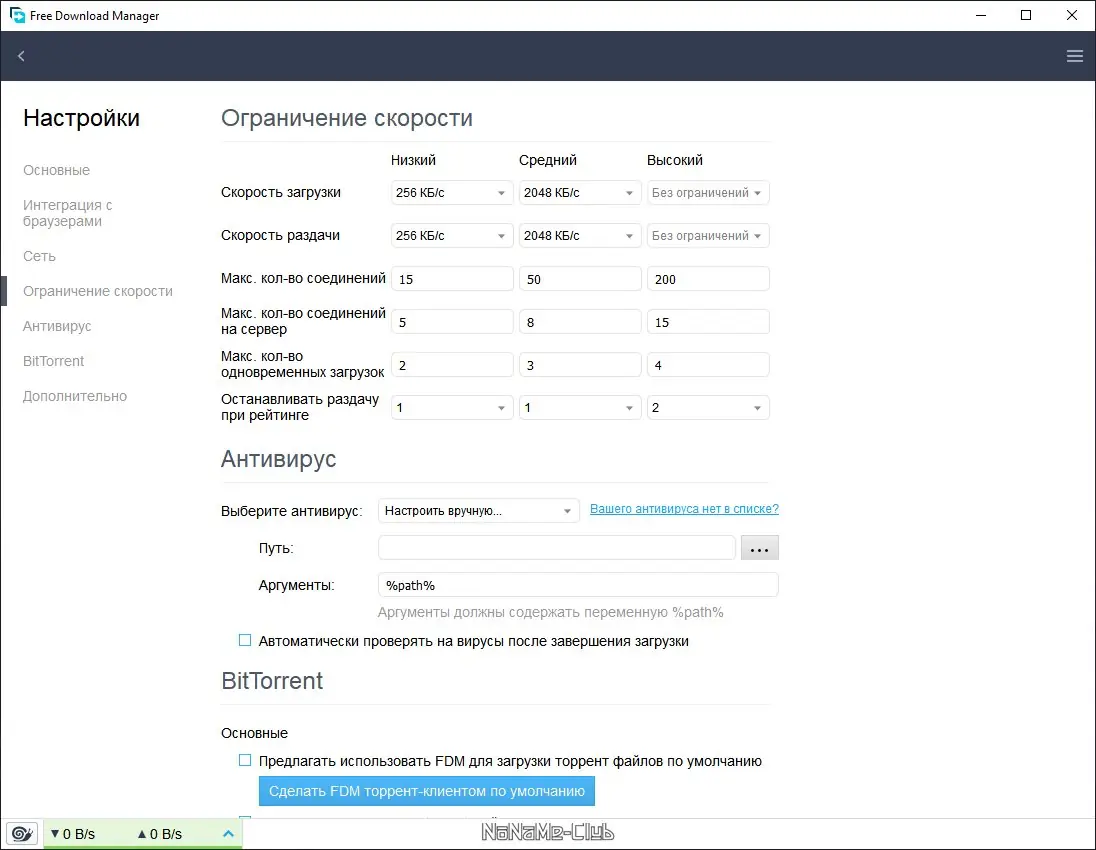Browse for antivirus path with ... button

(759, 547)
